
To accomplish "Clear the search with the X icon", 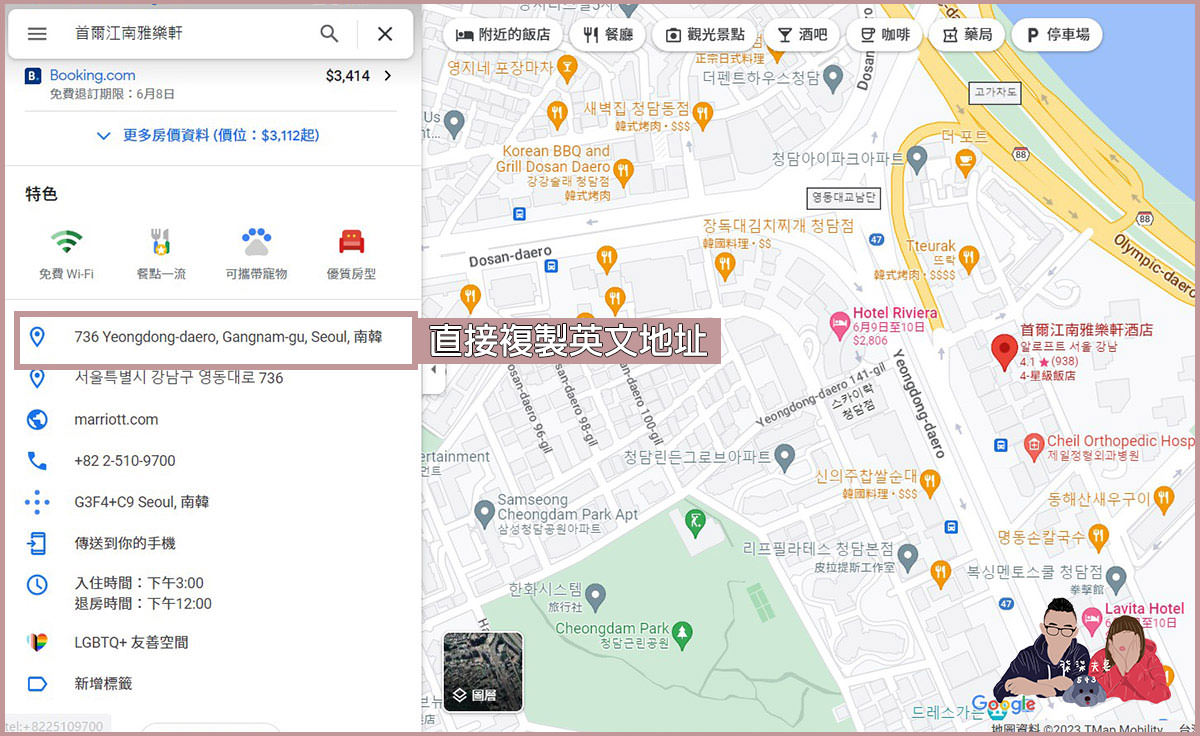I will click(x=385, y=33).
